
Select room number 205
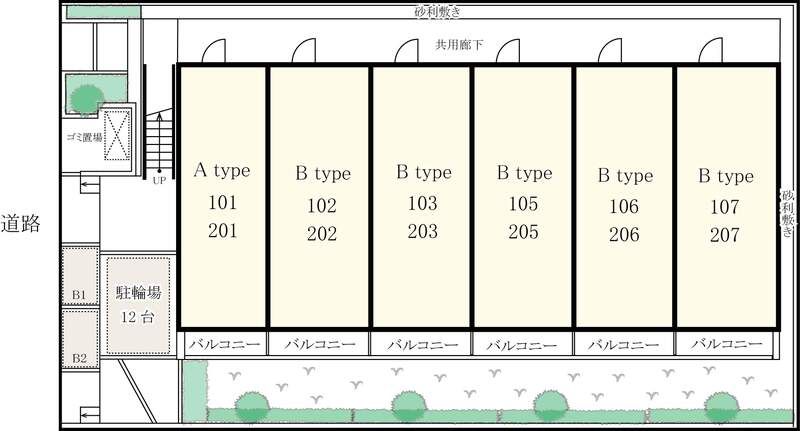pyautogui.click(x=523, y=232)
